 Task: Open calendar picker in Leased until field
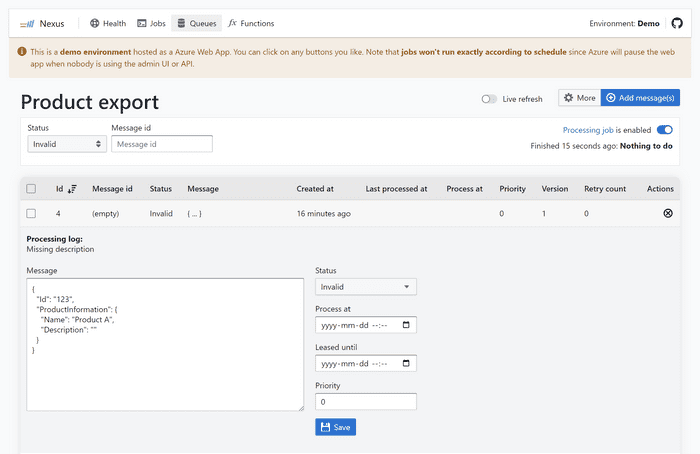pyautogui.click(x=406, y=363)
